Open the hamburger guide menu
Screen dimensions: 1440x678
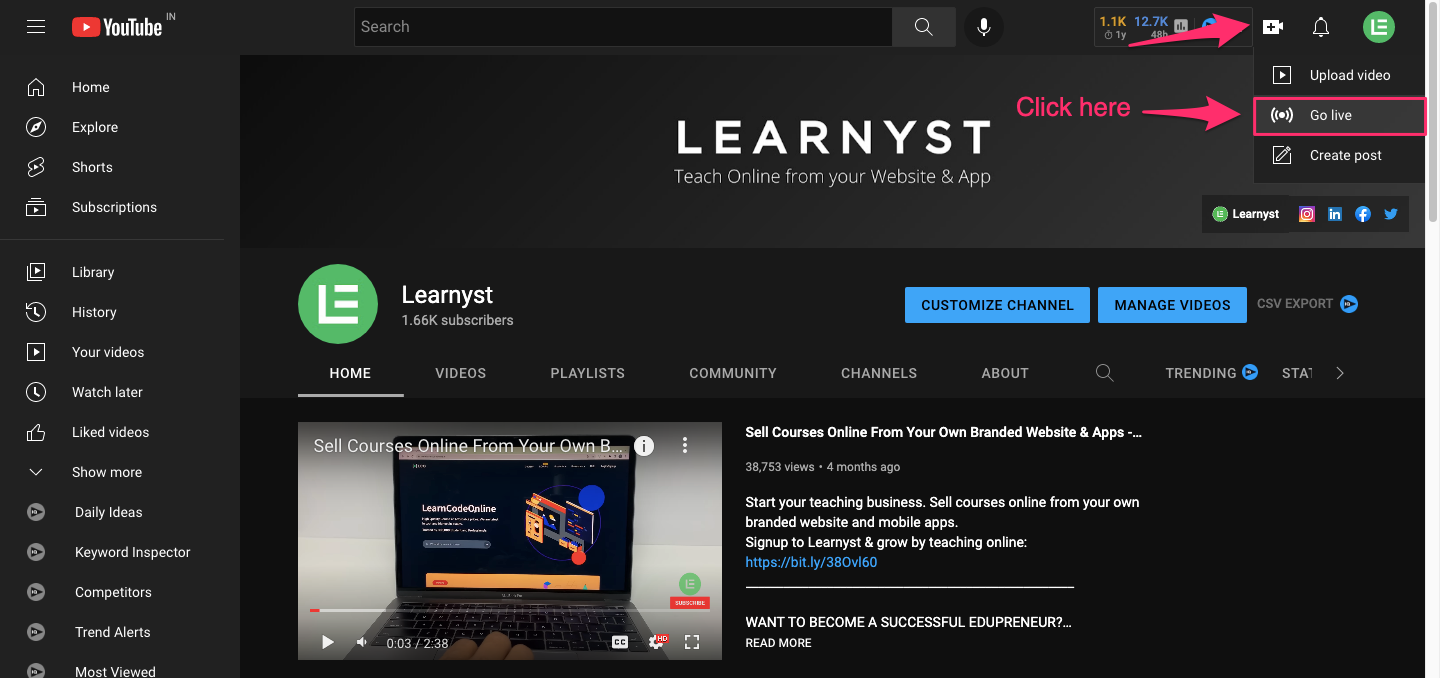click(x=36, y=27)
